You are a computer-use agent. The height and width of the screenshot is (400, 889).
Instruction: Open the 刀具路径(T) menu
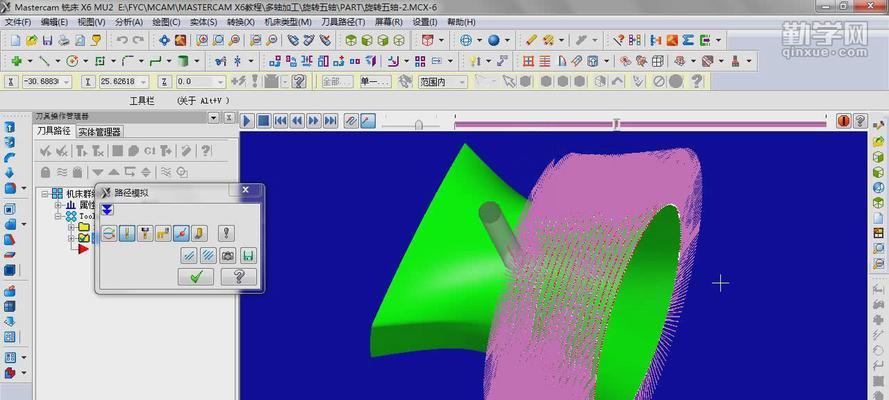343,22
